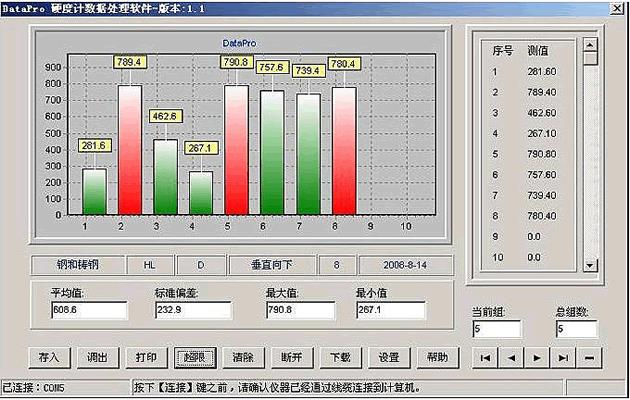Advance to the next data group

[538, 357]
